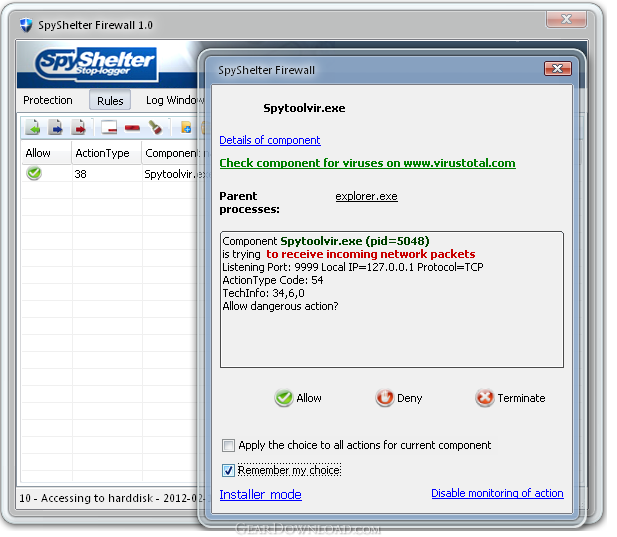Click the brush clear-rules icon

pyautogui.click(x=155, y=128)
